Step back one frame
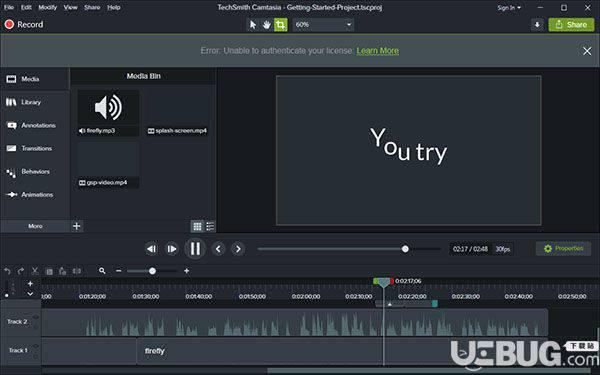Image resolution: width=600 pixels, height=375 pixels. tap(152, 249)
